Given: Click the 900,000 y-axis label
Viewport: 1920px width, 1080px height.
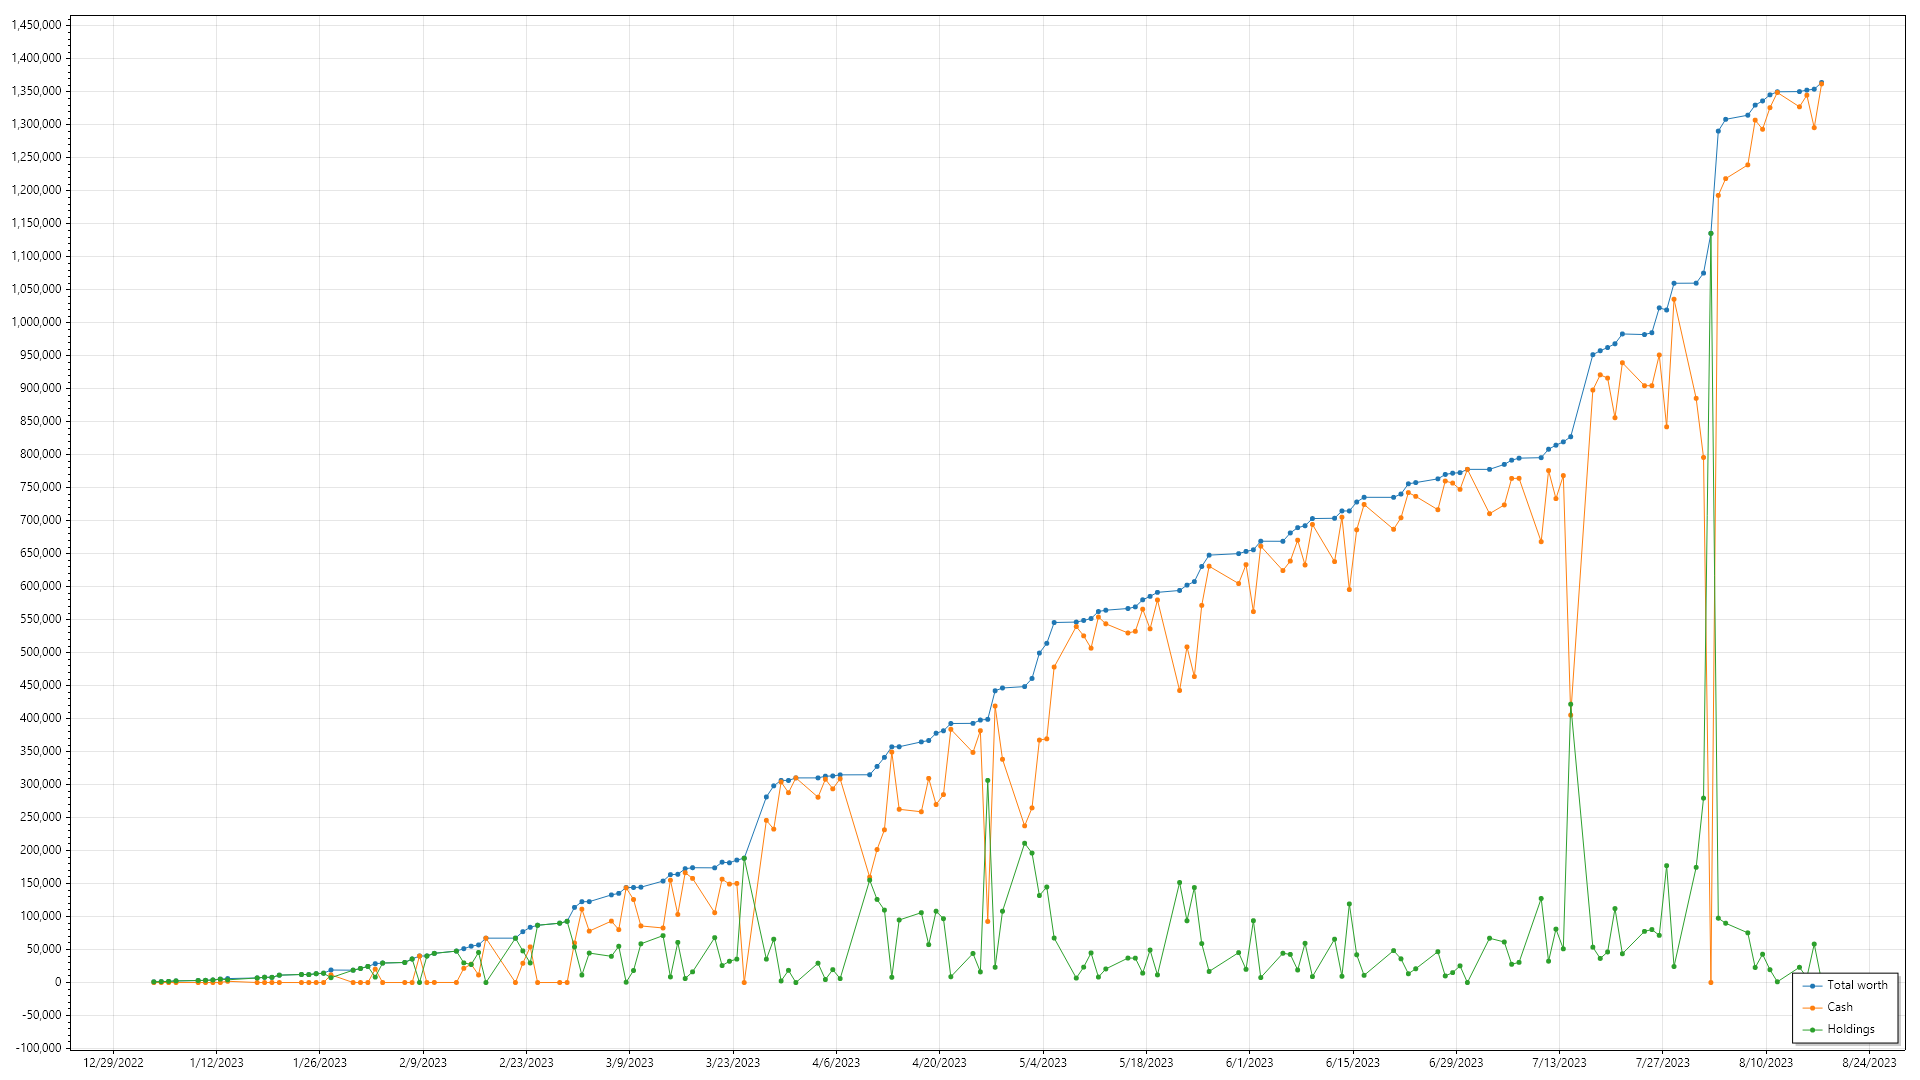Looking at the screenshot, I should coord(41,388).
